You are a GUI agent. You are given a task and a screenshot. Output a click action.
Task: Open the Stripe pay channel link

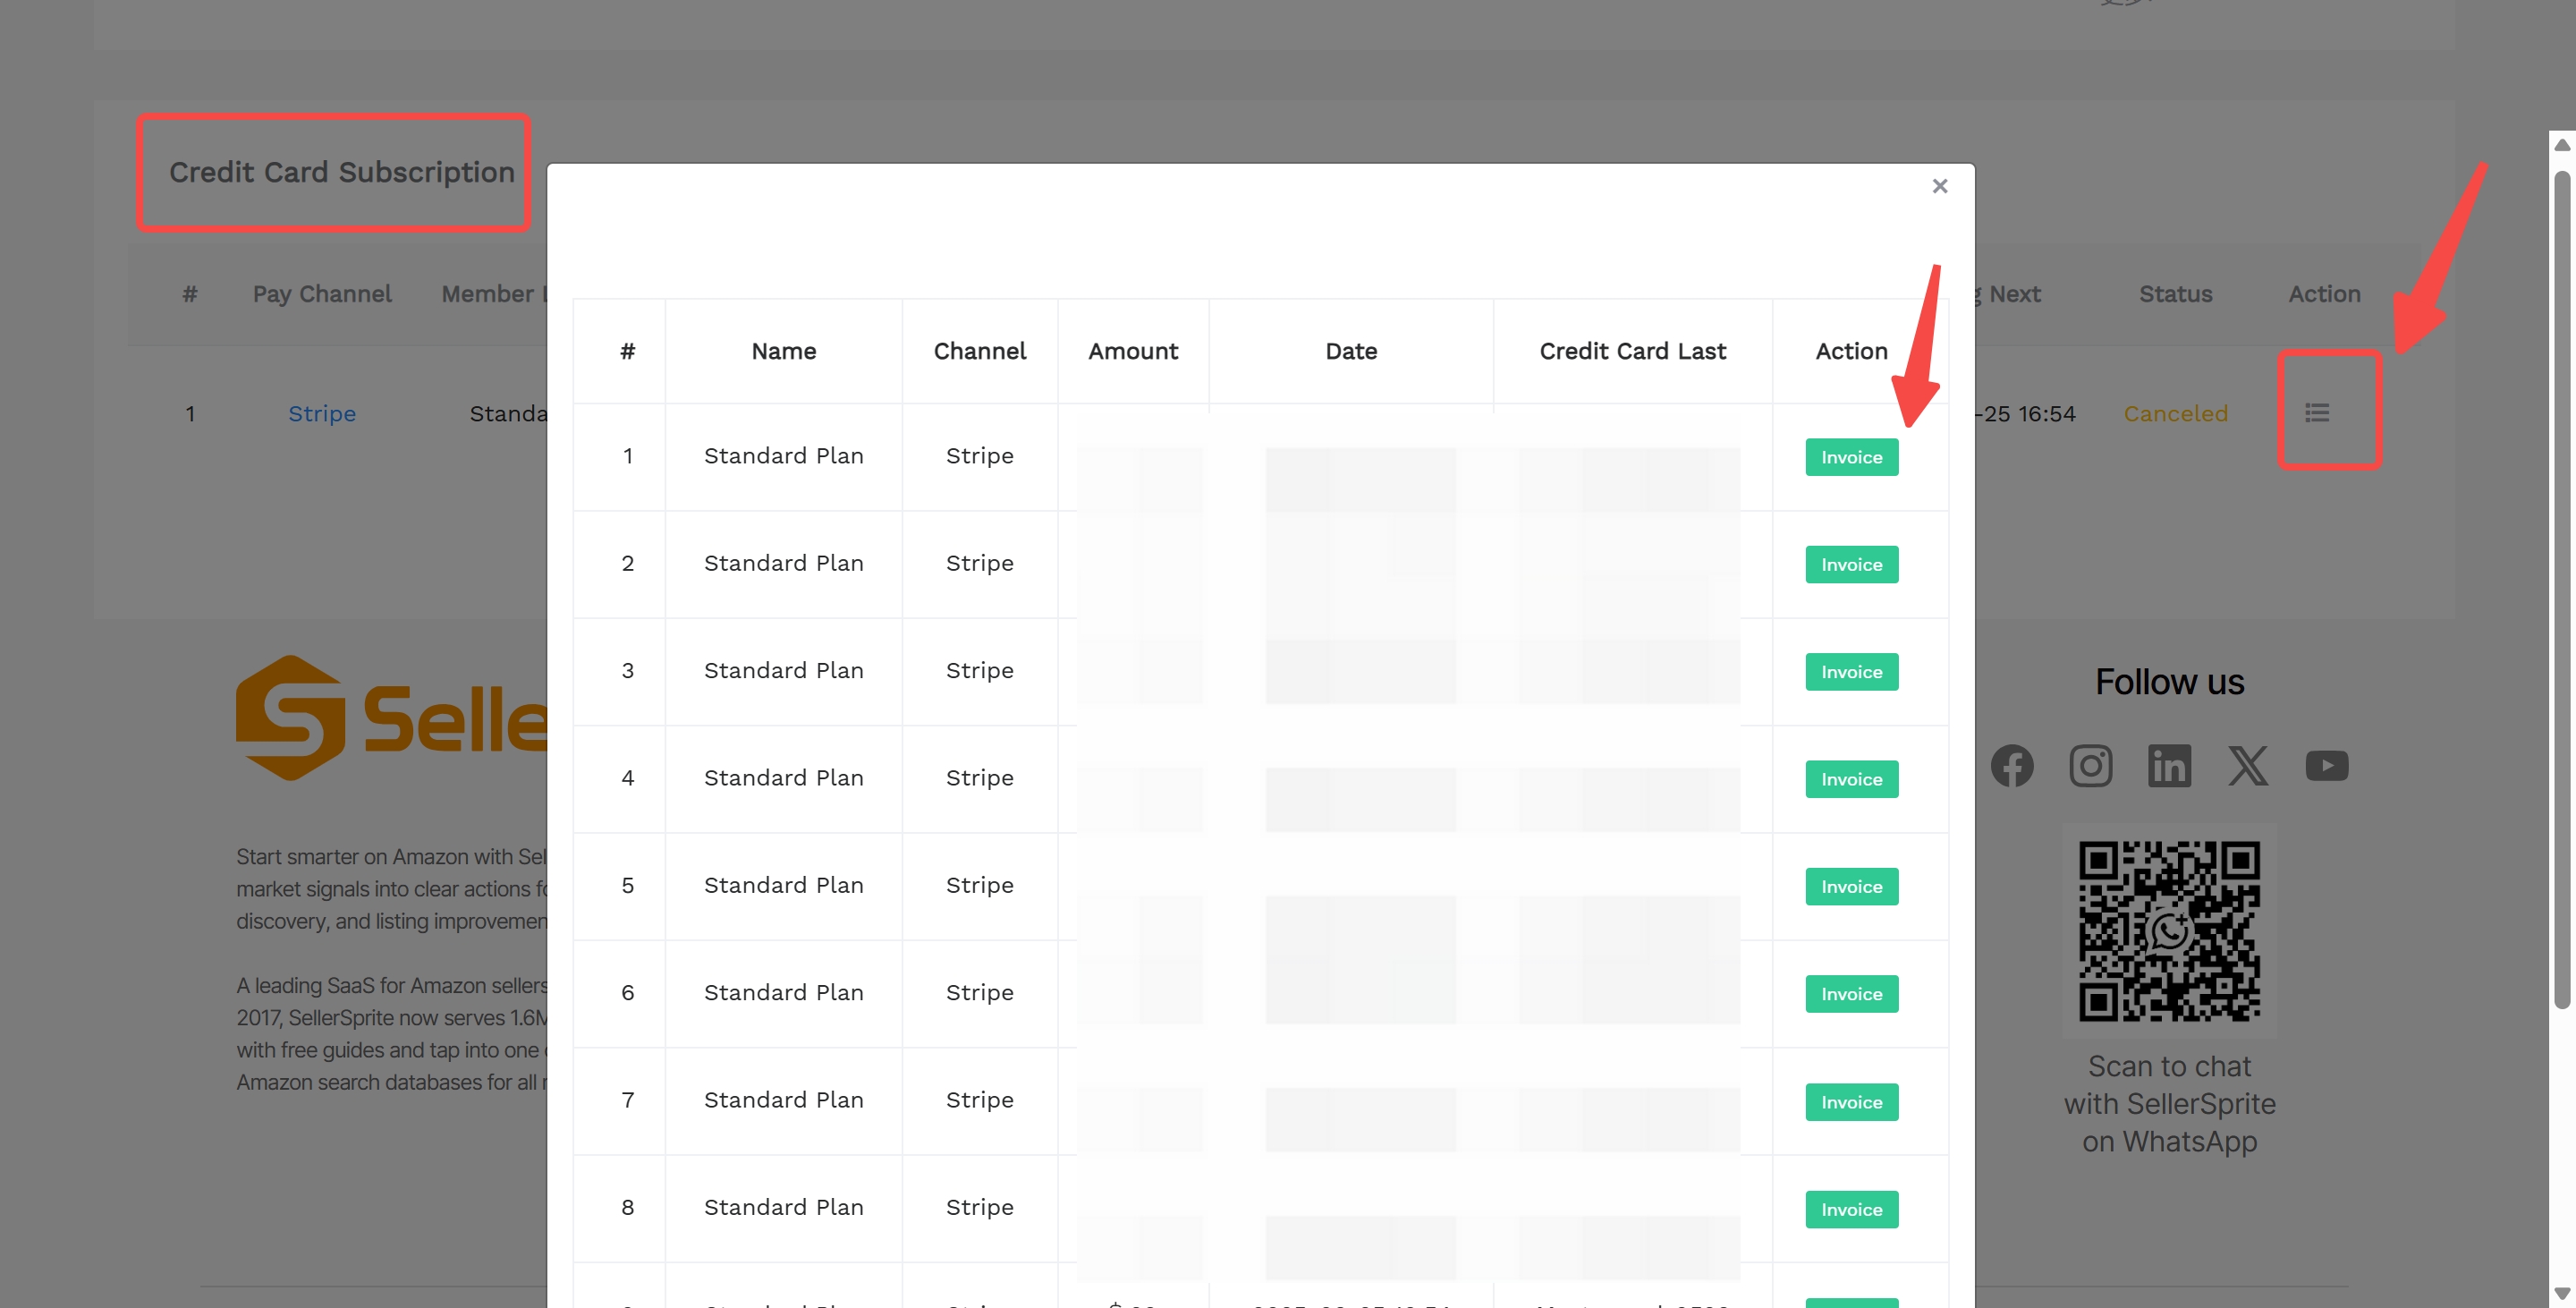321,413
